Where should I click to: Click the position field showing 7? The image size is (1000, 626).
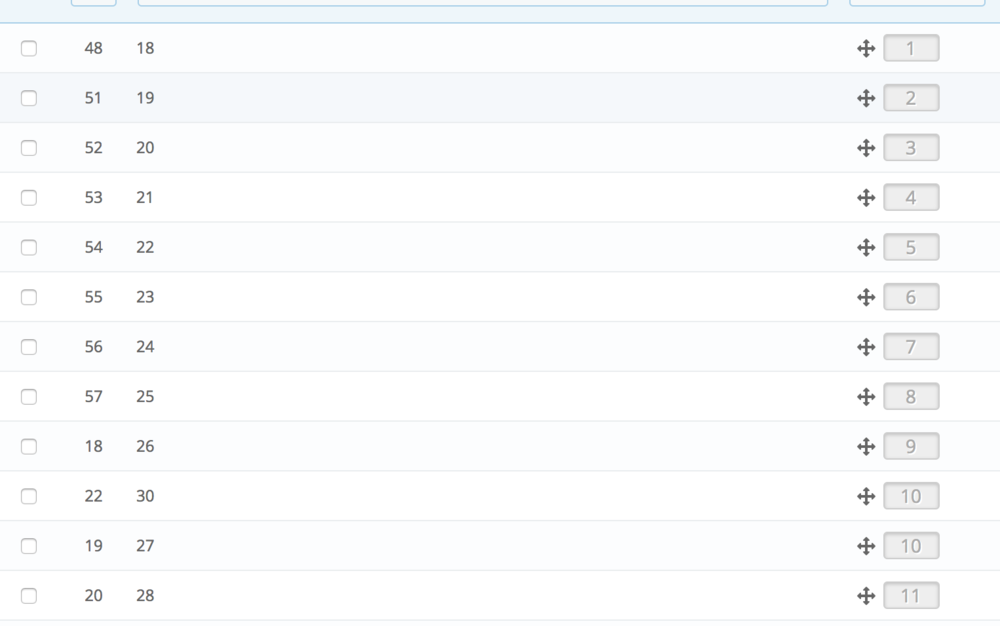911,347
